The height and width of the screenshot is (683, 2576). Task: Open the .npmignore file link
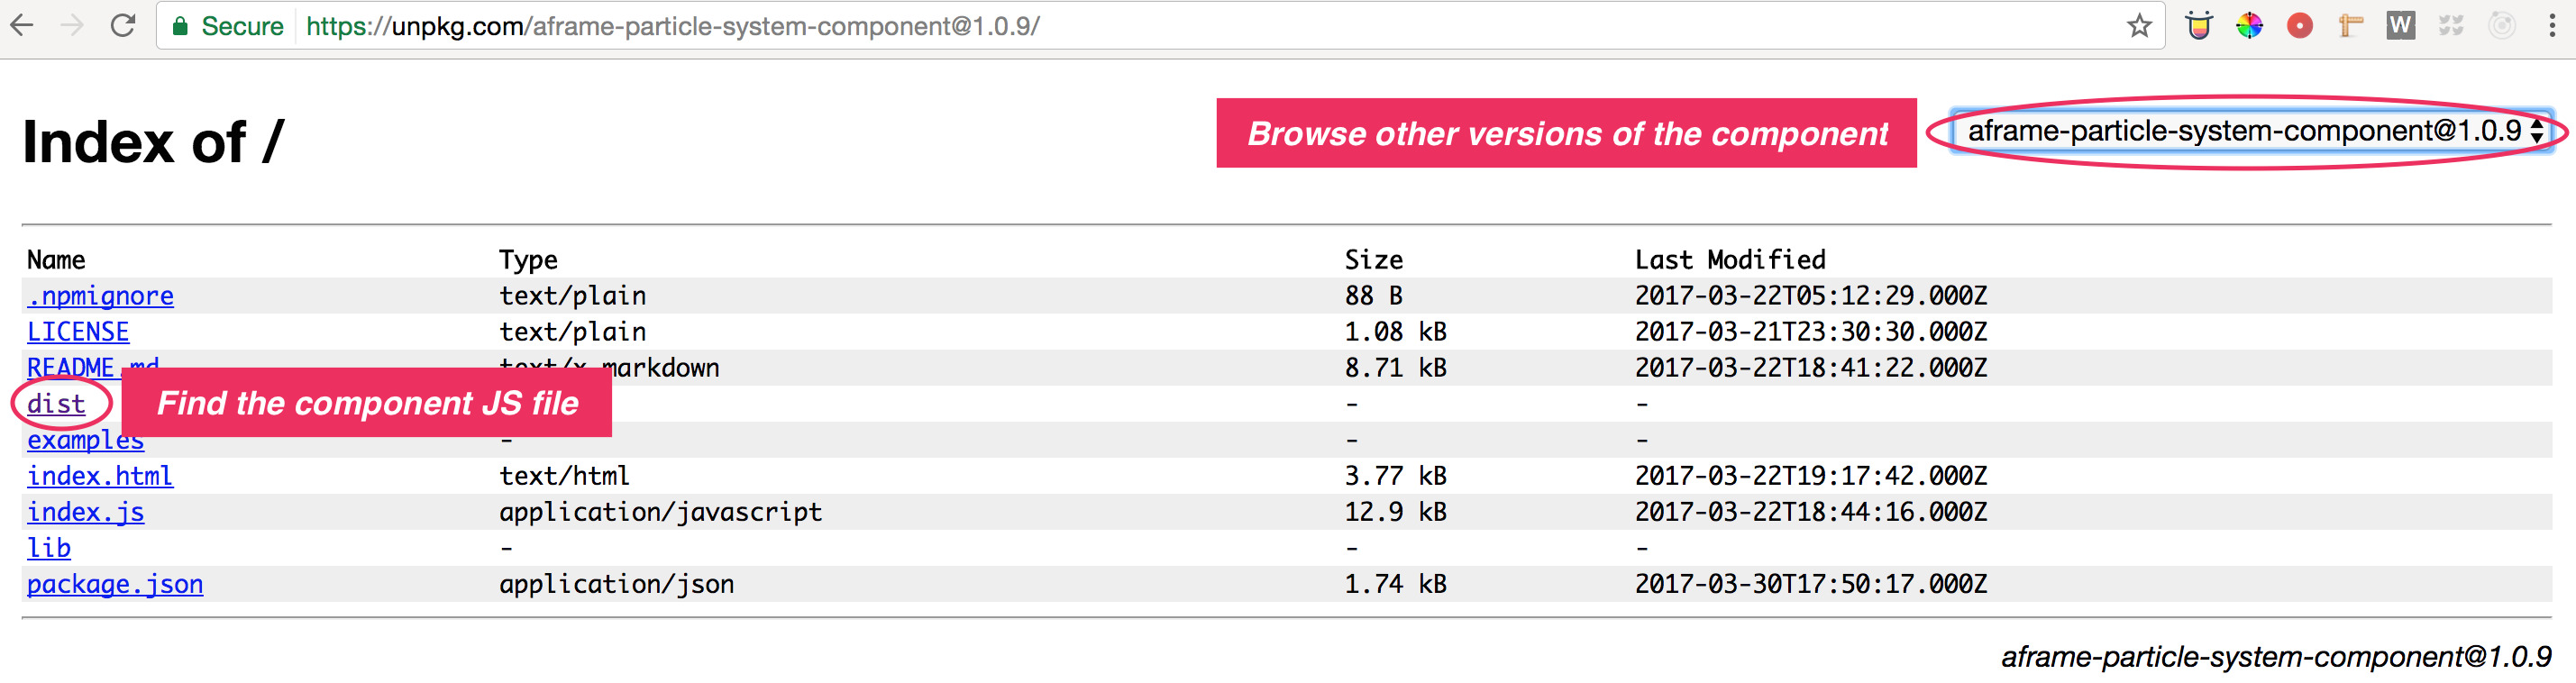[100, 296]
